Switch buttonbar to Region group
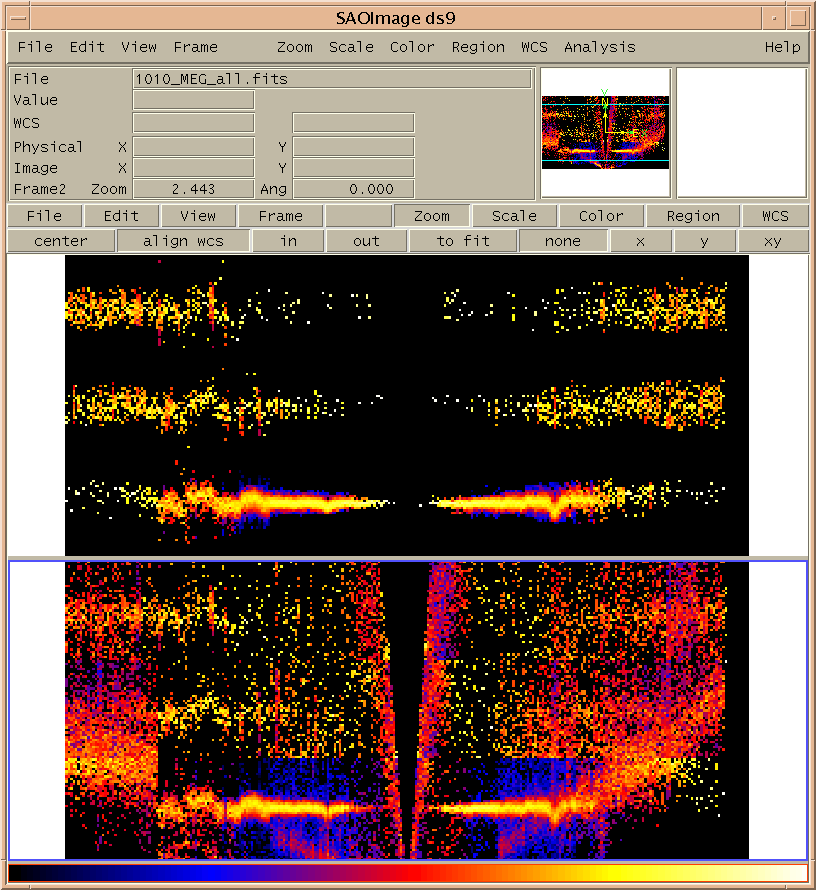The width and height of the screenshot is (816, 890). [x=693, y=216]
